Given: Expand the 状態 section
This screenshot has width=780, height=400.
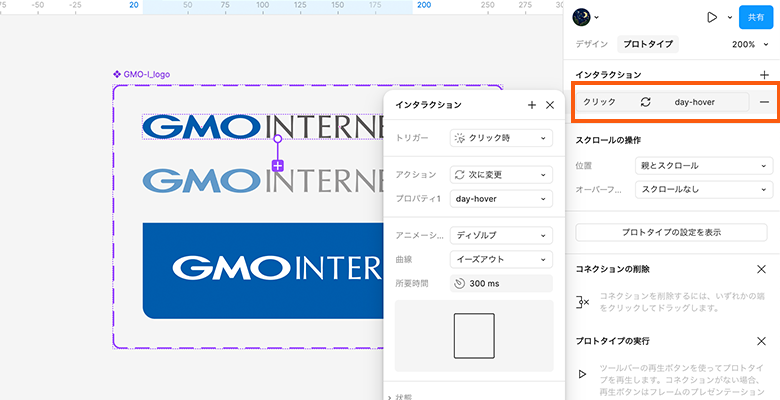Looking at the screenshot, I should click(400, 398).
